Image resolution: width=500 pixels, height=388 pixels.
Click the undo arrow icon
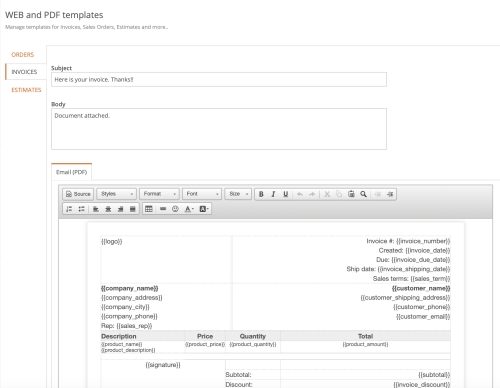300,194
